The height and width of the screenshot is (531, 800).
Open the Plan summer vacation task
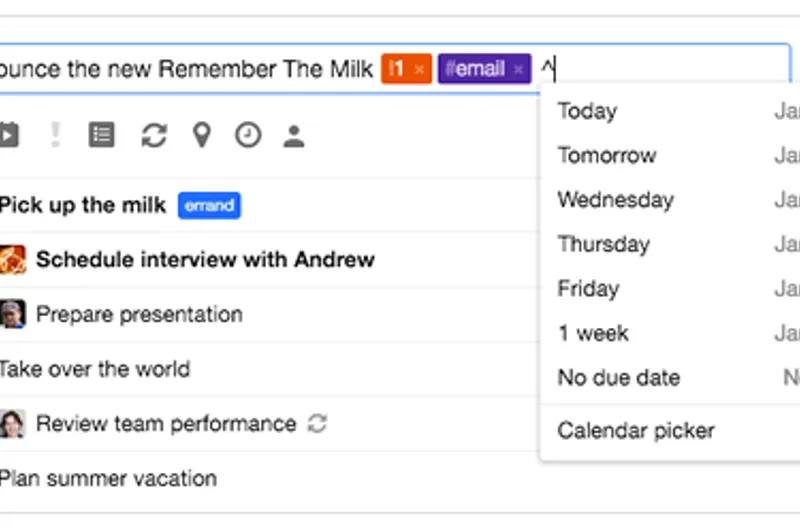pos(108,479)
